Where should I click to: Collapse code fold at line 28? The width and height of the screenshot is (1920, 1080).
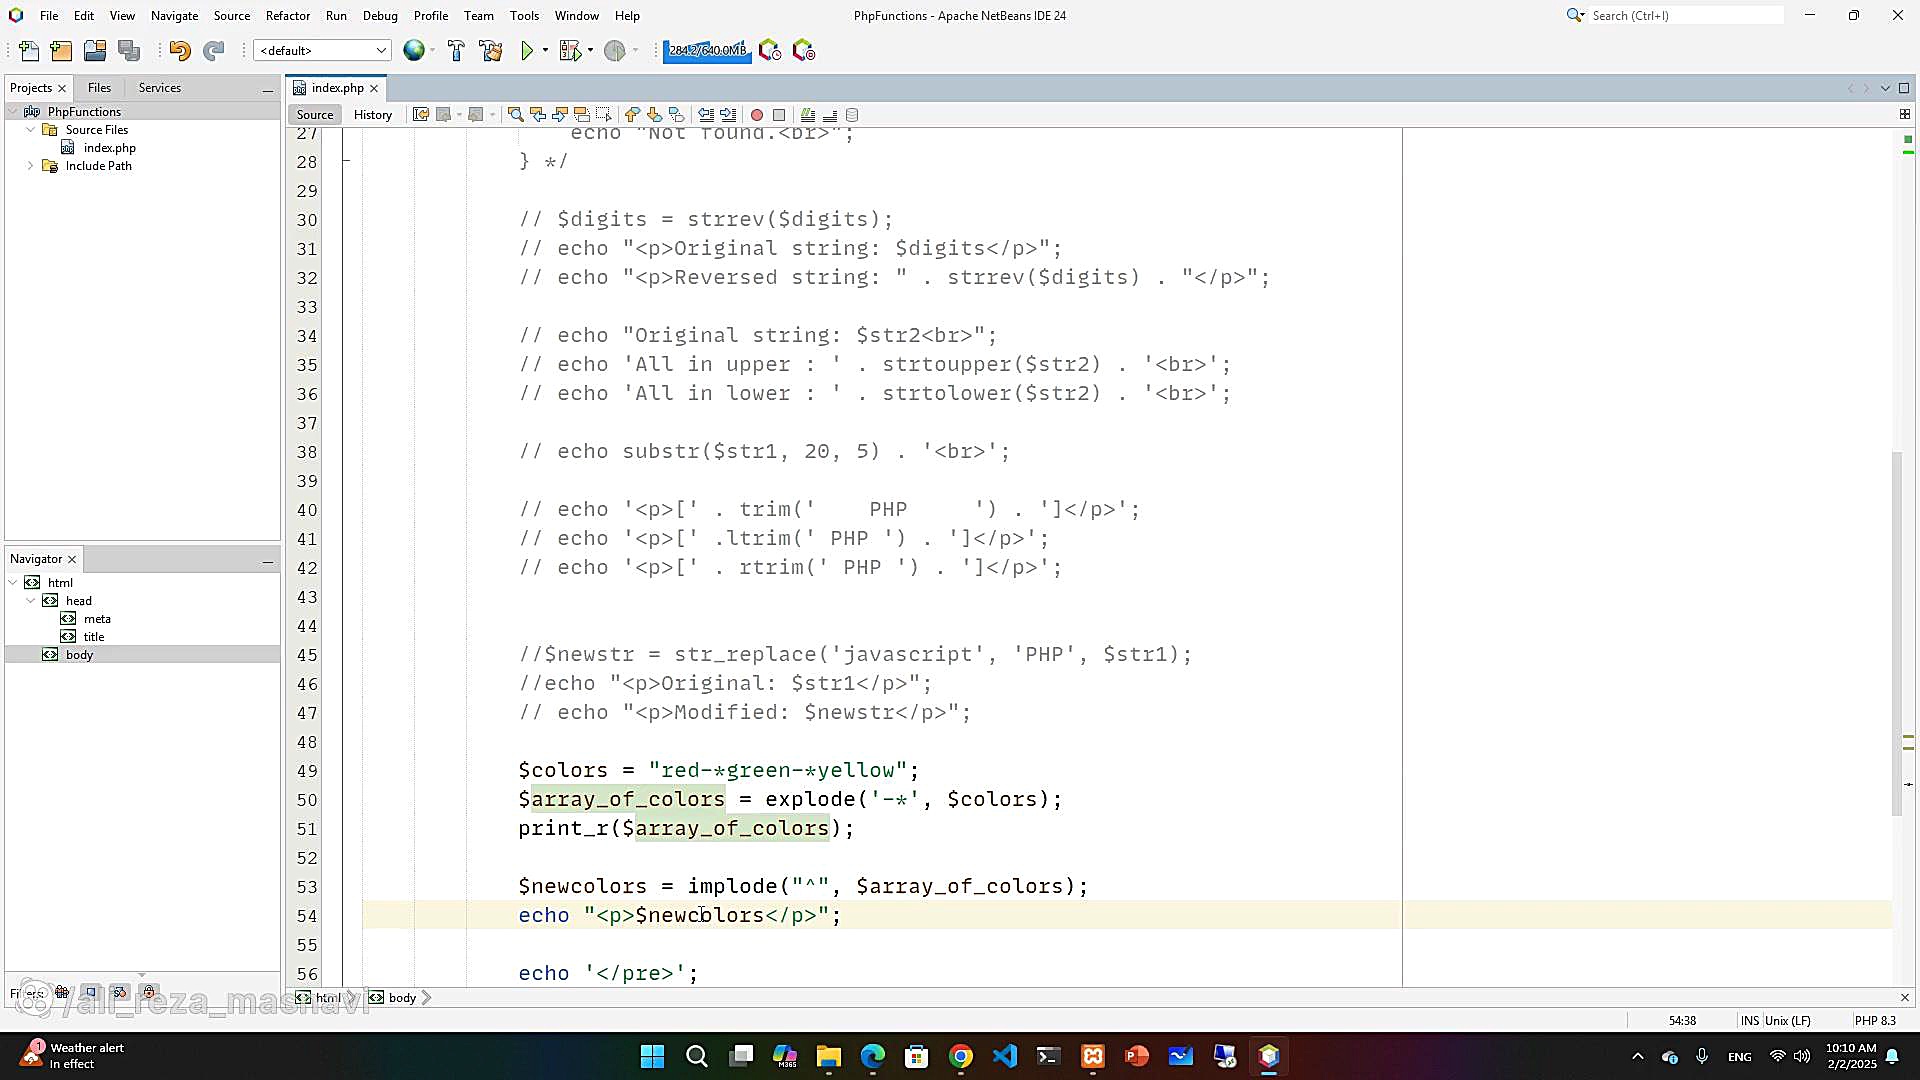click(x=346, y=161)
